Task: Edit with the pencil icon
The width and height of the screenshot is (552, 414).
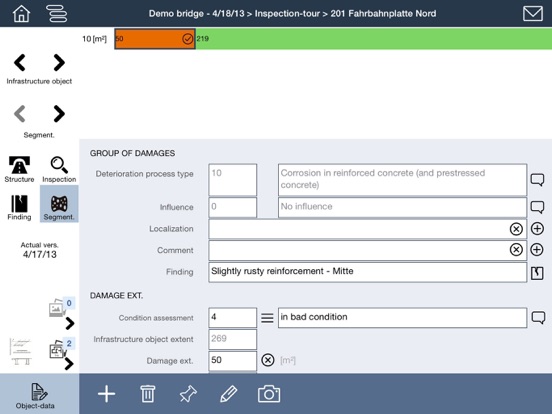Action: click(x=228, y=394)
